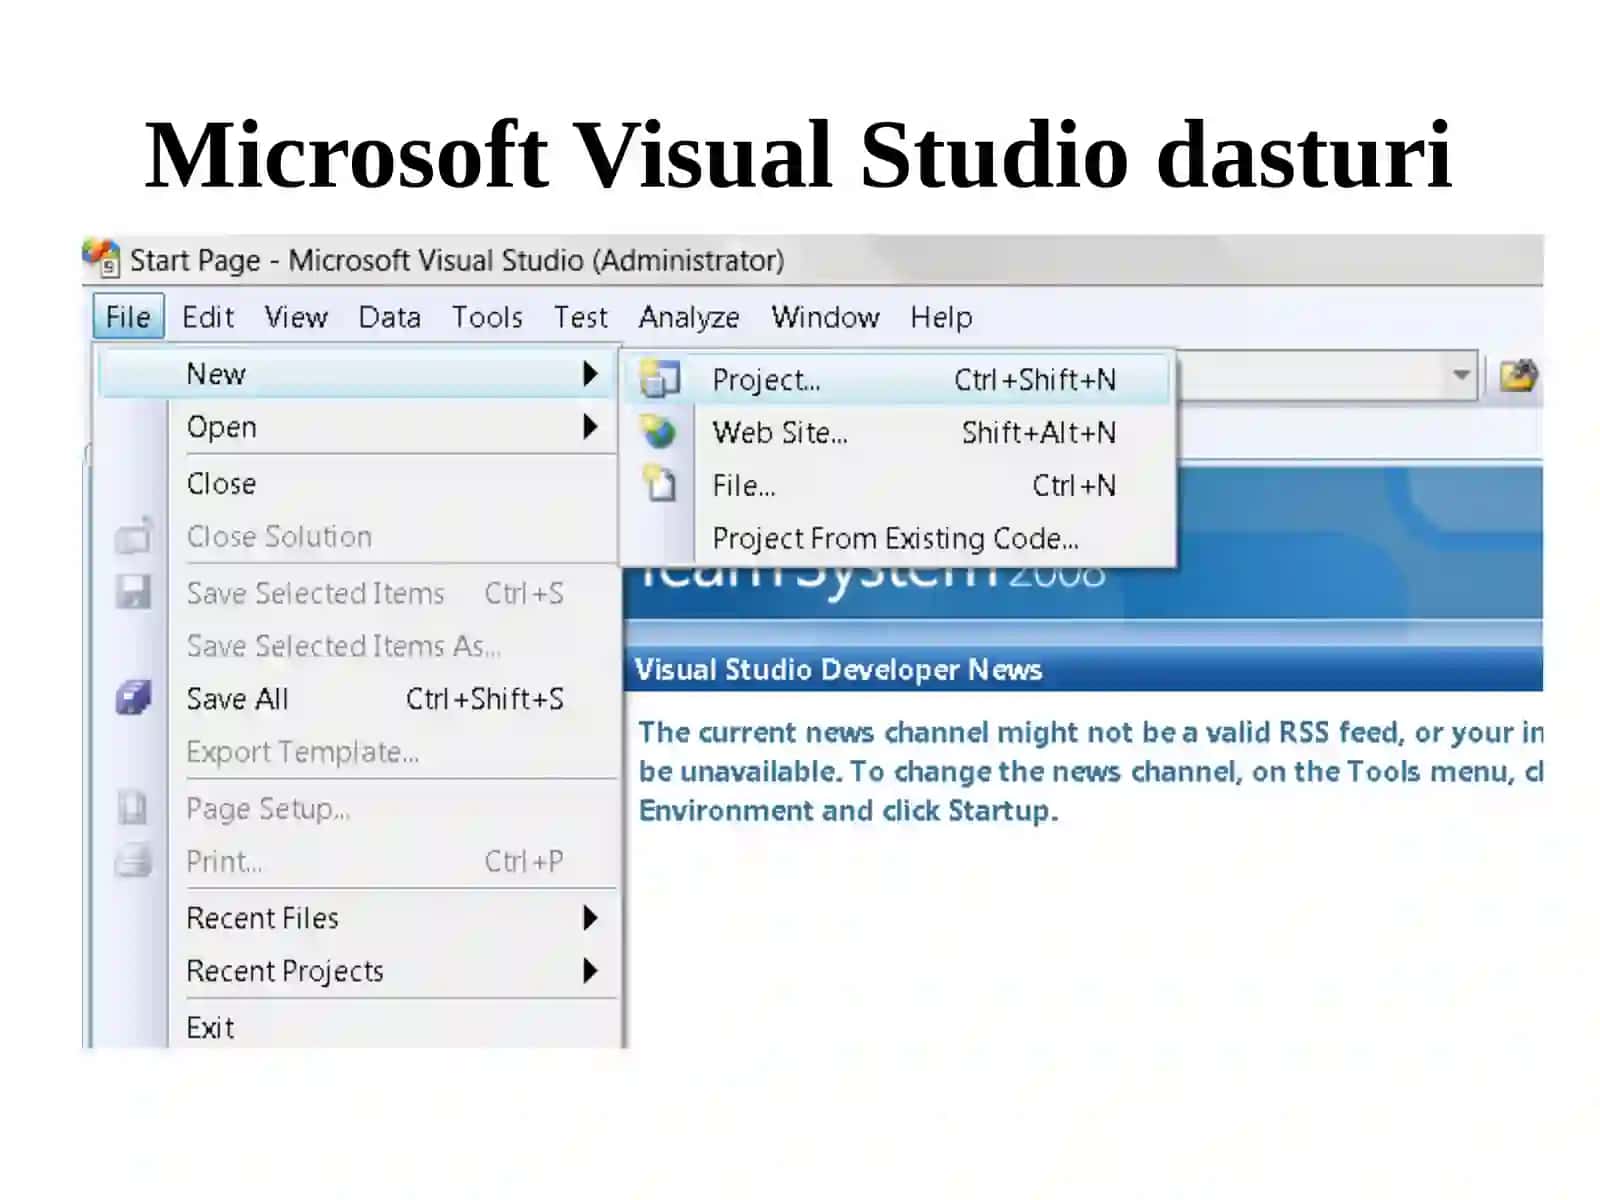Click the Page Setup icon
This screenshot has height=1200, width=1600.
(x=133, y=807)
